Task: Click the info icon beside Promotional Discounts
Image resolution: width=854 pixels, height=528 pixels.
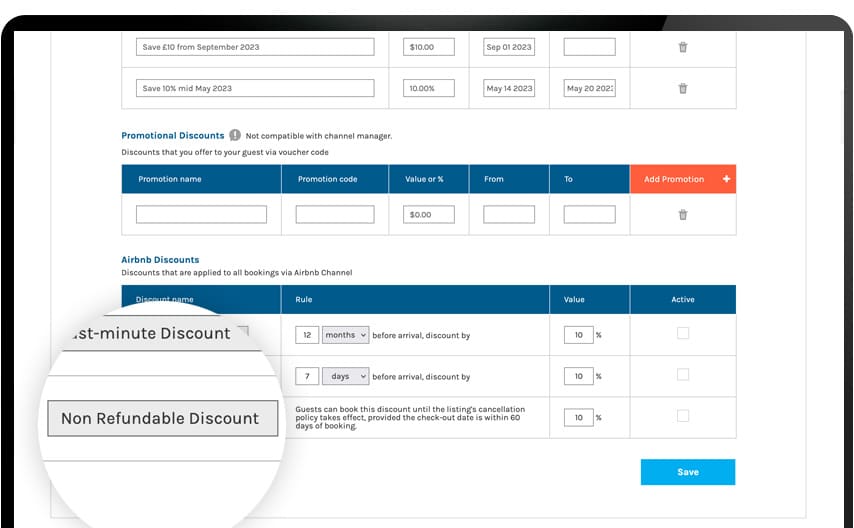Action: click(234, 135)
